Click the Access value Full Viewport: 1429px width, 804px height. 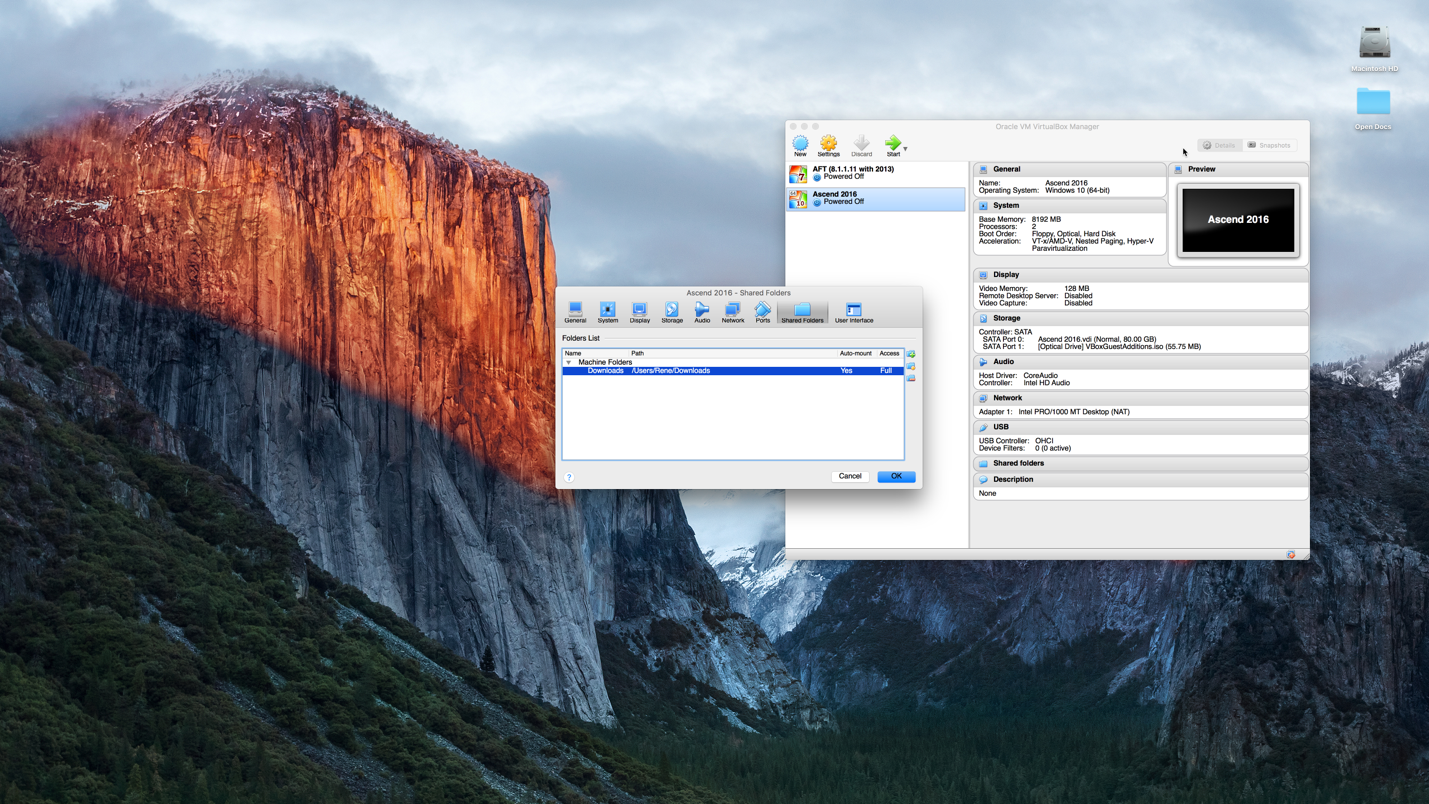[x=886, y=370]
